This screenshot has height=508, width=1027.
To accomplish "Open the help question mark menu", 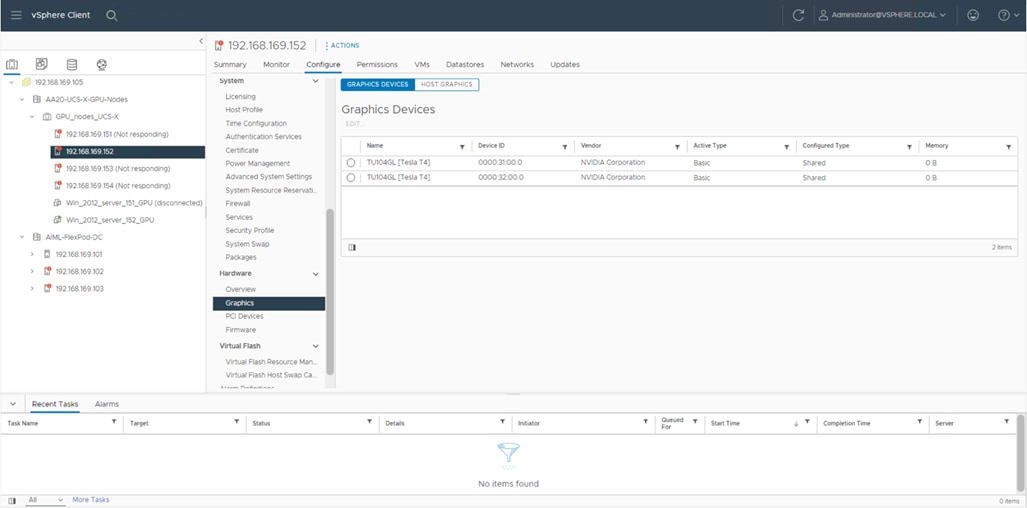I will tap(1008, 15).
